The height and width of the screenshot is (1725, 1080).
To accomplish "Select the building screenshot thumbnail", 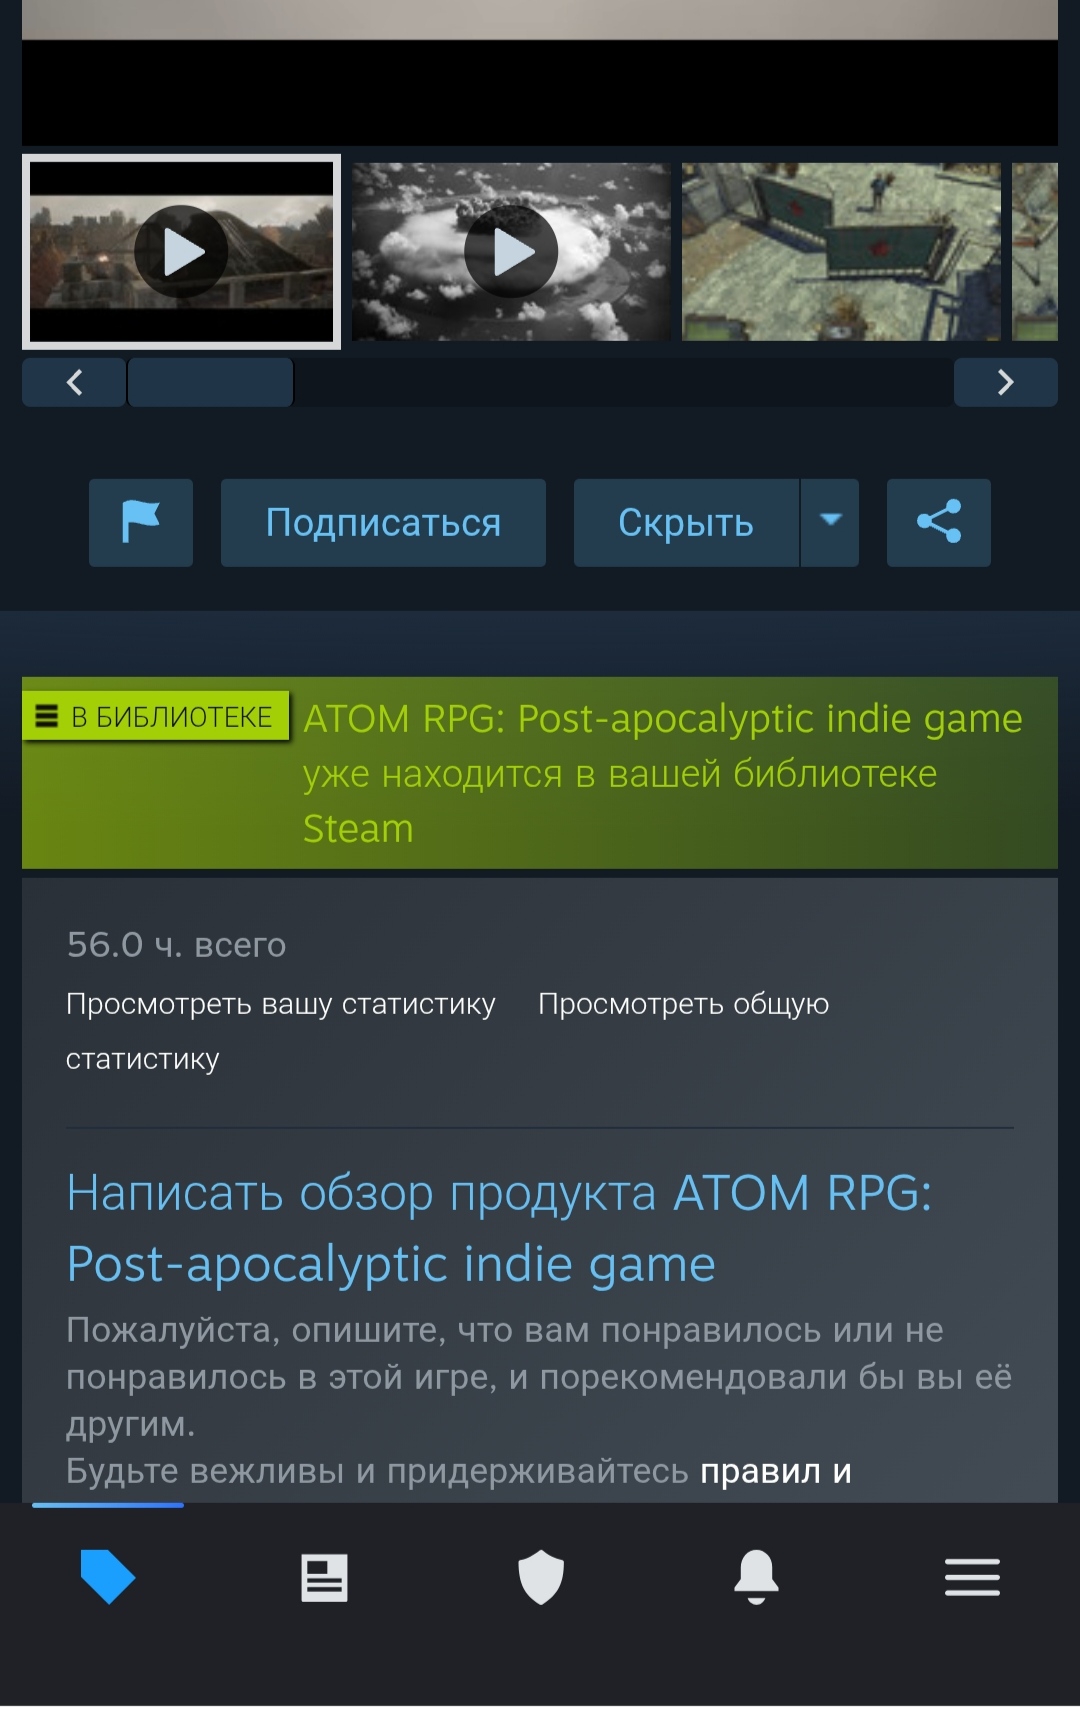I will point(841,252).
